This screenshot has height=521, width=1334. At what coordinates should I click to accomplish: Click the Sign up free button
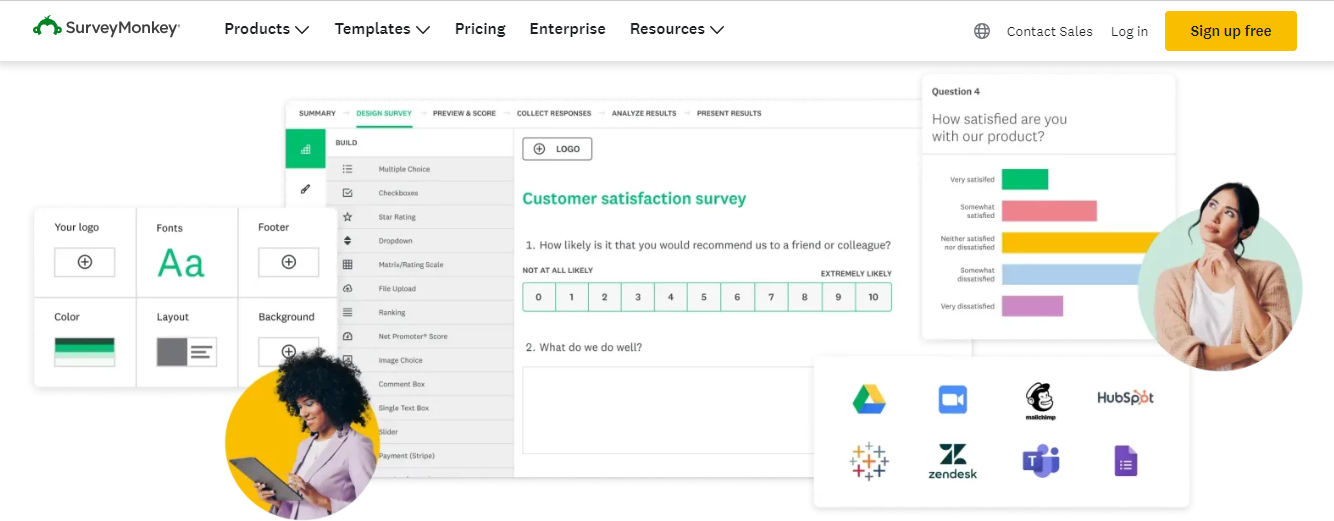pos(1231,31)
